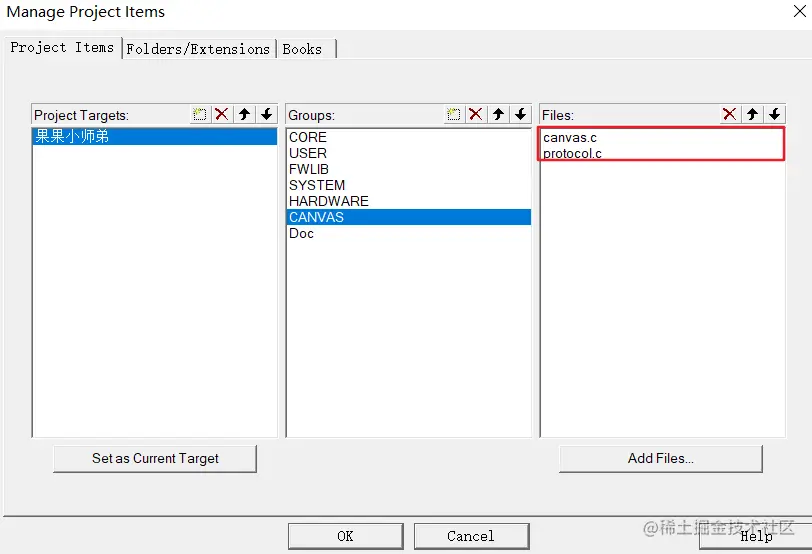Image resolution: width=812 pixels, height=554 pixels.
Task: Click Set as Current Target button
Action: (155, 459)
